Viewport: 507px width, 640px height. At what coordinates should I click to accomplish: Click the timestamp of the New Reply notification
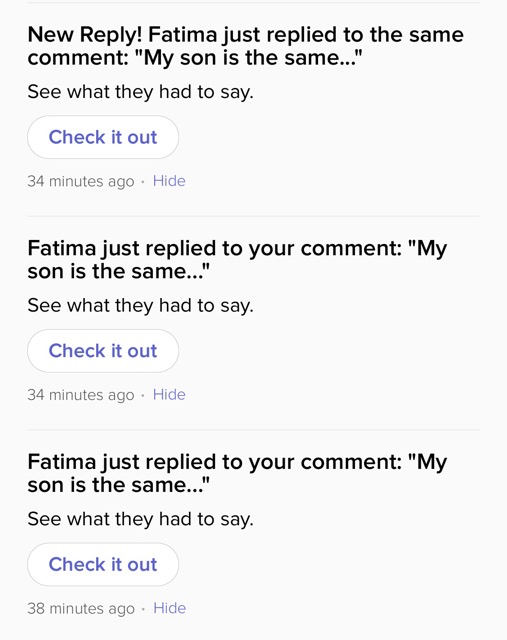click(81, 181)
